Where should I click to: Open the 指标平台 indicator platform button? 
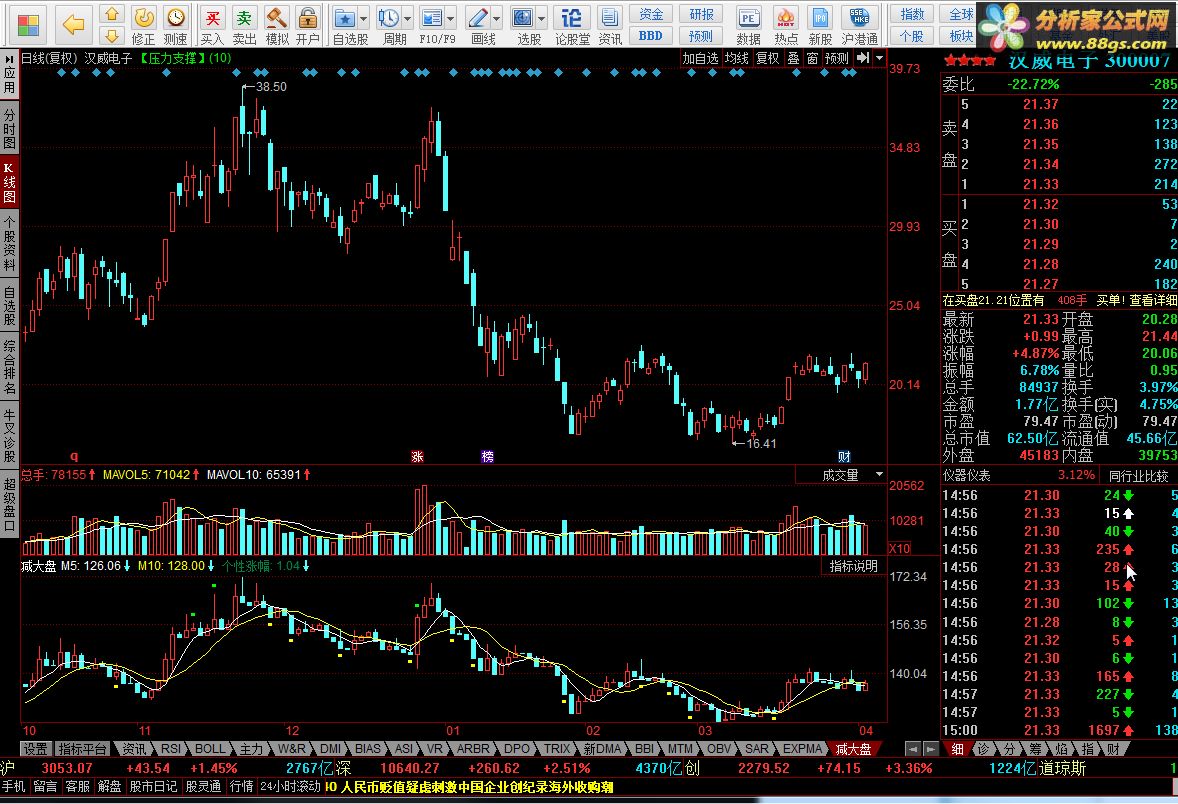[83, 749]
